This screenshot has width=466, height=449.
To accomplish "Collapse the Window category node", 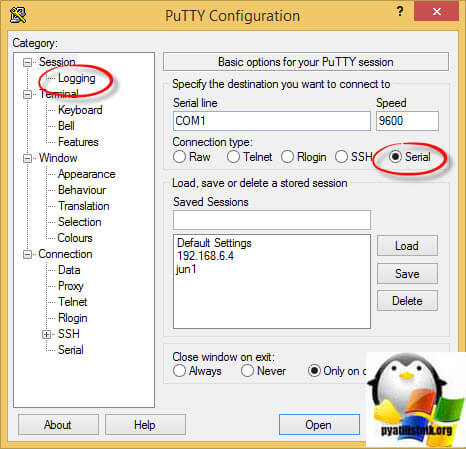I will 27,158.
